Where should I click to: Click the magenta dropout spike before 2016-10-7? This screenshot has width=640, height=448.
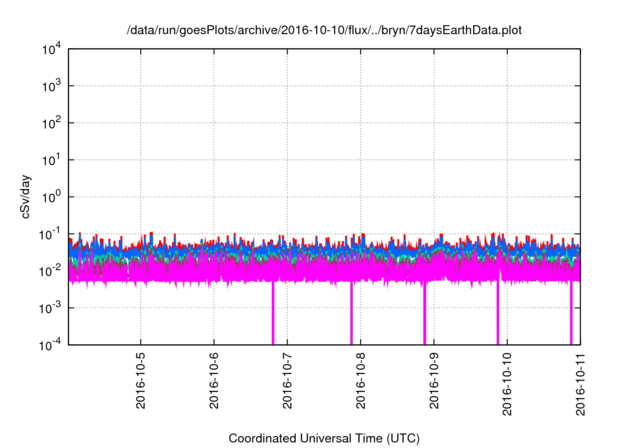click(273, 313)
